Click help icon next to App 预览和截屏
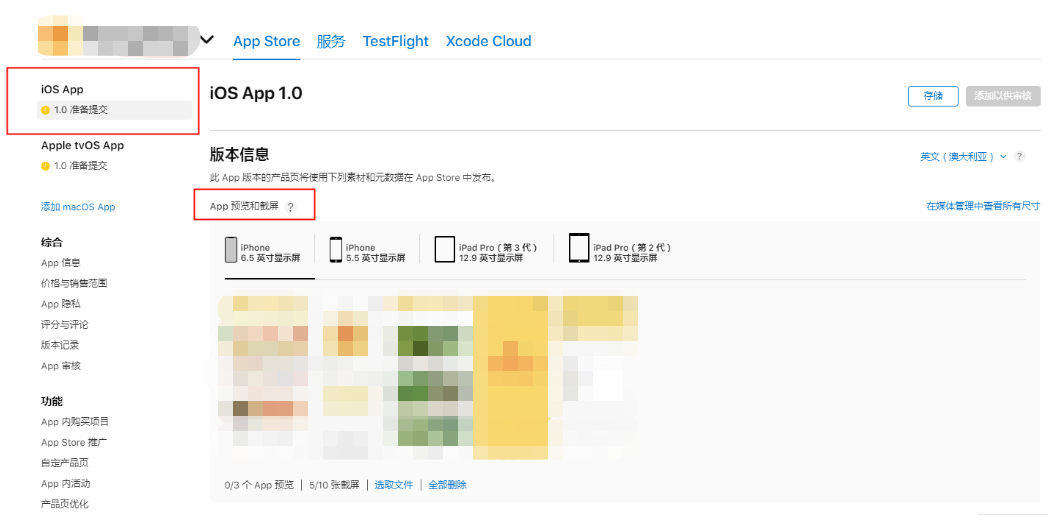This screenshot has height=515, width=1048. coord(290,207)
